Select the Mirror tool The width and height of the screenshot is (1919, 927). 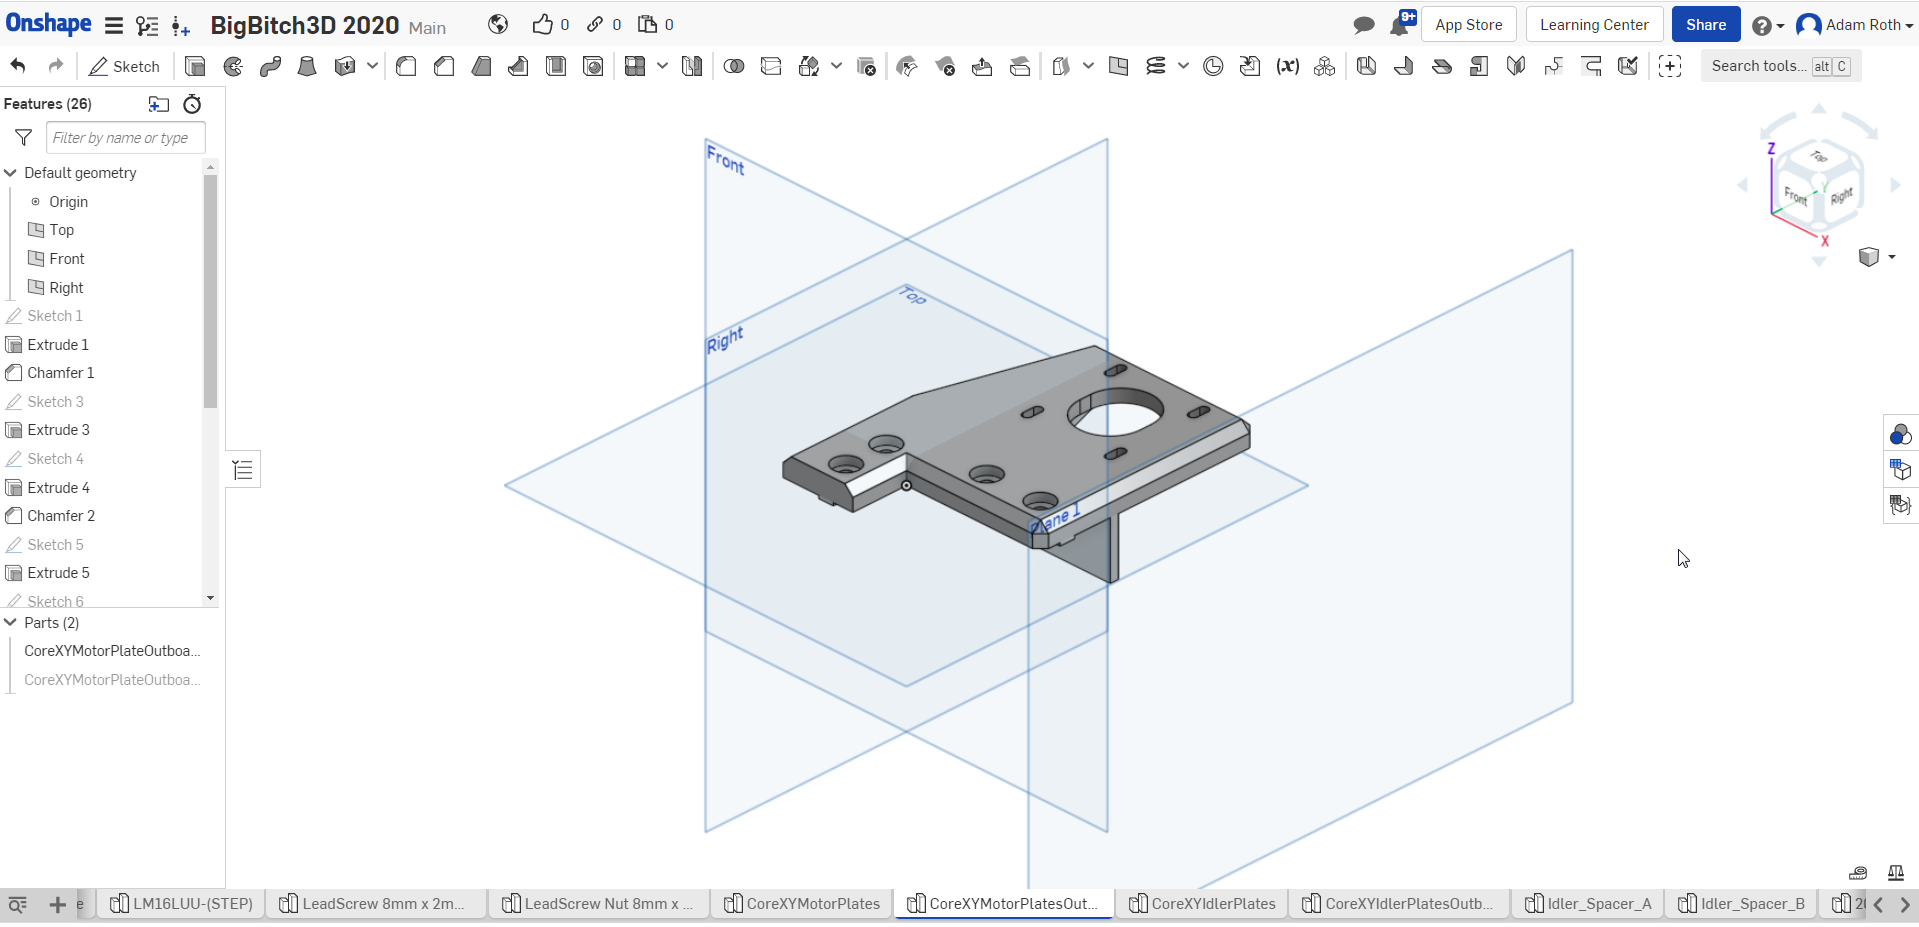click(x=691, y=66)
